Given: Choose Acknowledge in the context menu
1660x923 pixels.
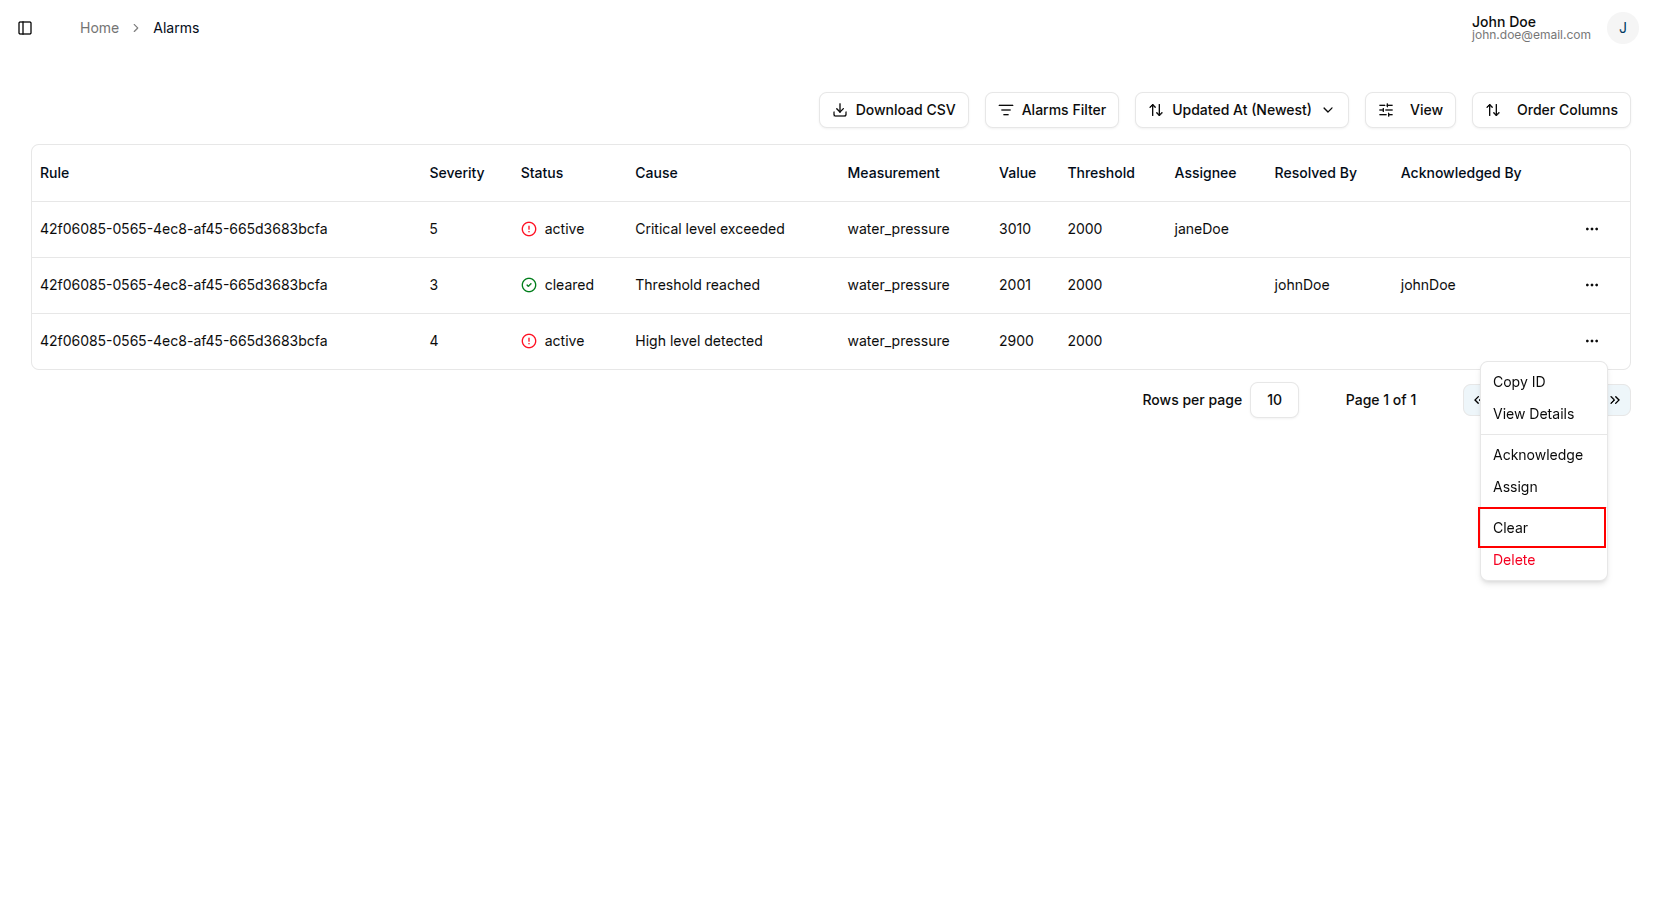Looking at the screenshot, I should click(x=1538, y=455).
